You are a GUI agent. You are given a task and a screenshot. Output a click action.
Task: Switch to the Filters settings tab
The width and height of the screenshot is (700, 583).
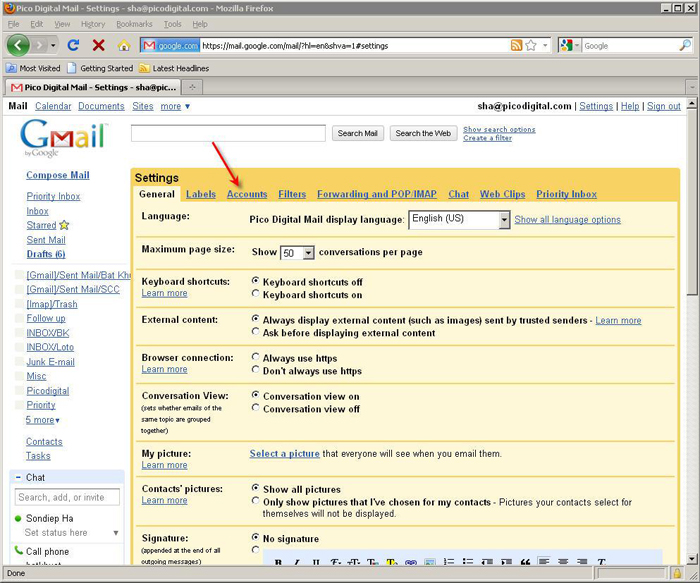click(x=292, y=194)
